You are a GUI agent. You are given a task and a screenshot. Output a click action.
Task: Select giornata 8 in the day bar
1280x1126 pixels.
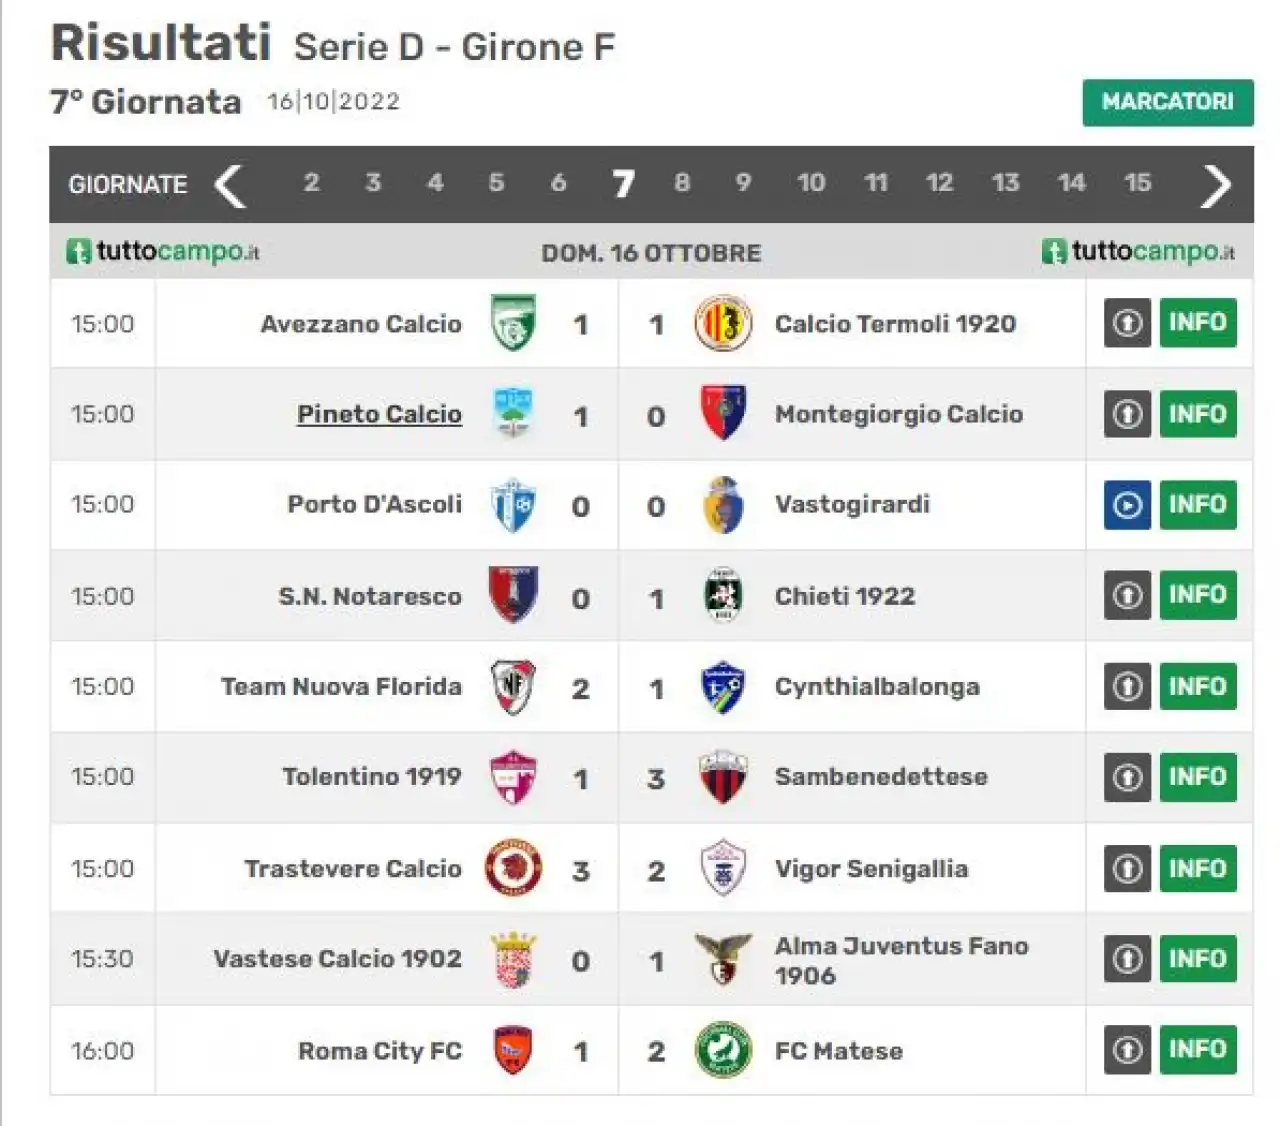682,182
